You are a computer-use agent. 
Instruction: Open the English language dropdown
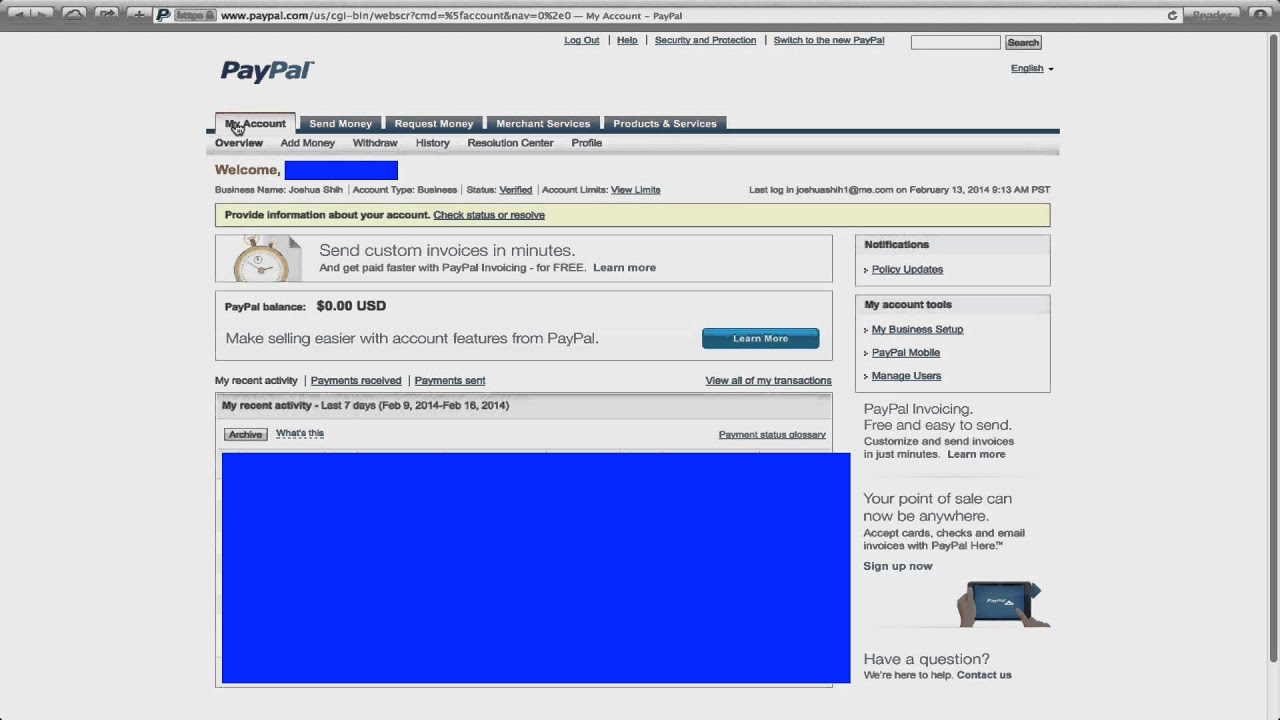(1032, 68)
